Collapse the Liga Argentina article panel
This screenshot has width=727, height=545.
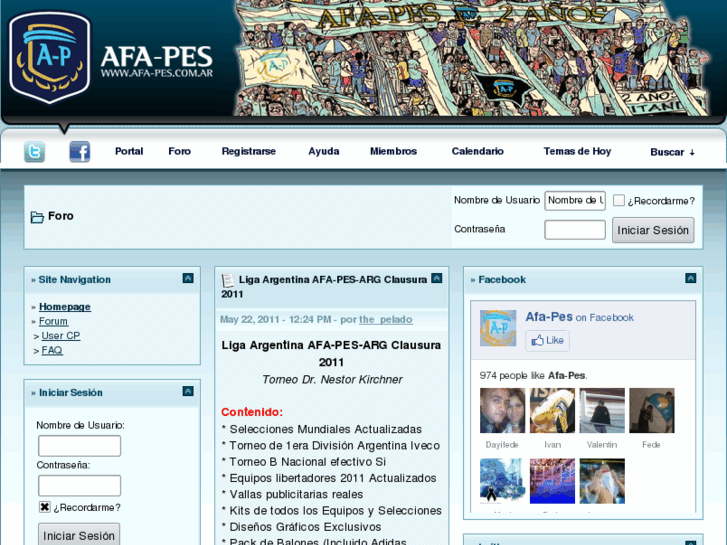point(436,278)
